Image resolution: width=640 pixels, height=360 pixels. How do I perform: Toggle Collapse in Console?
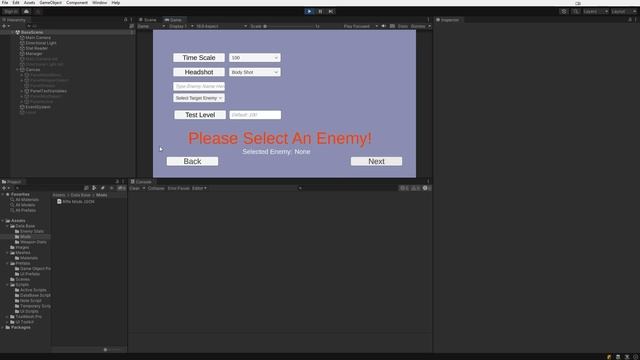tap(156, 188)
